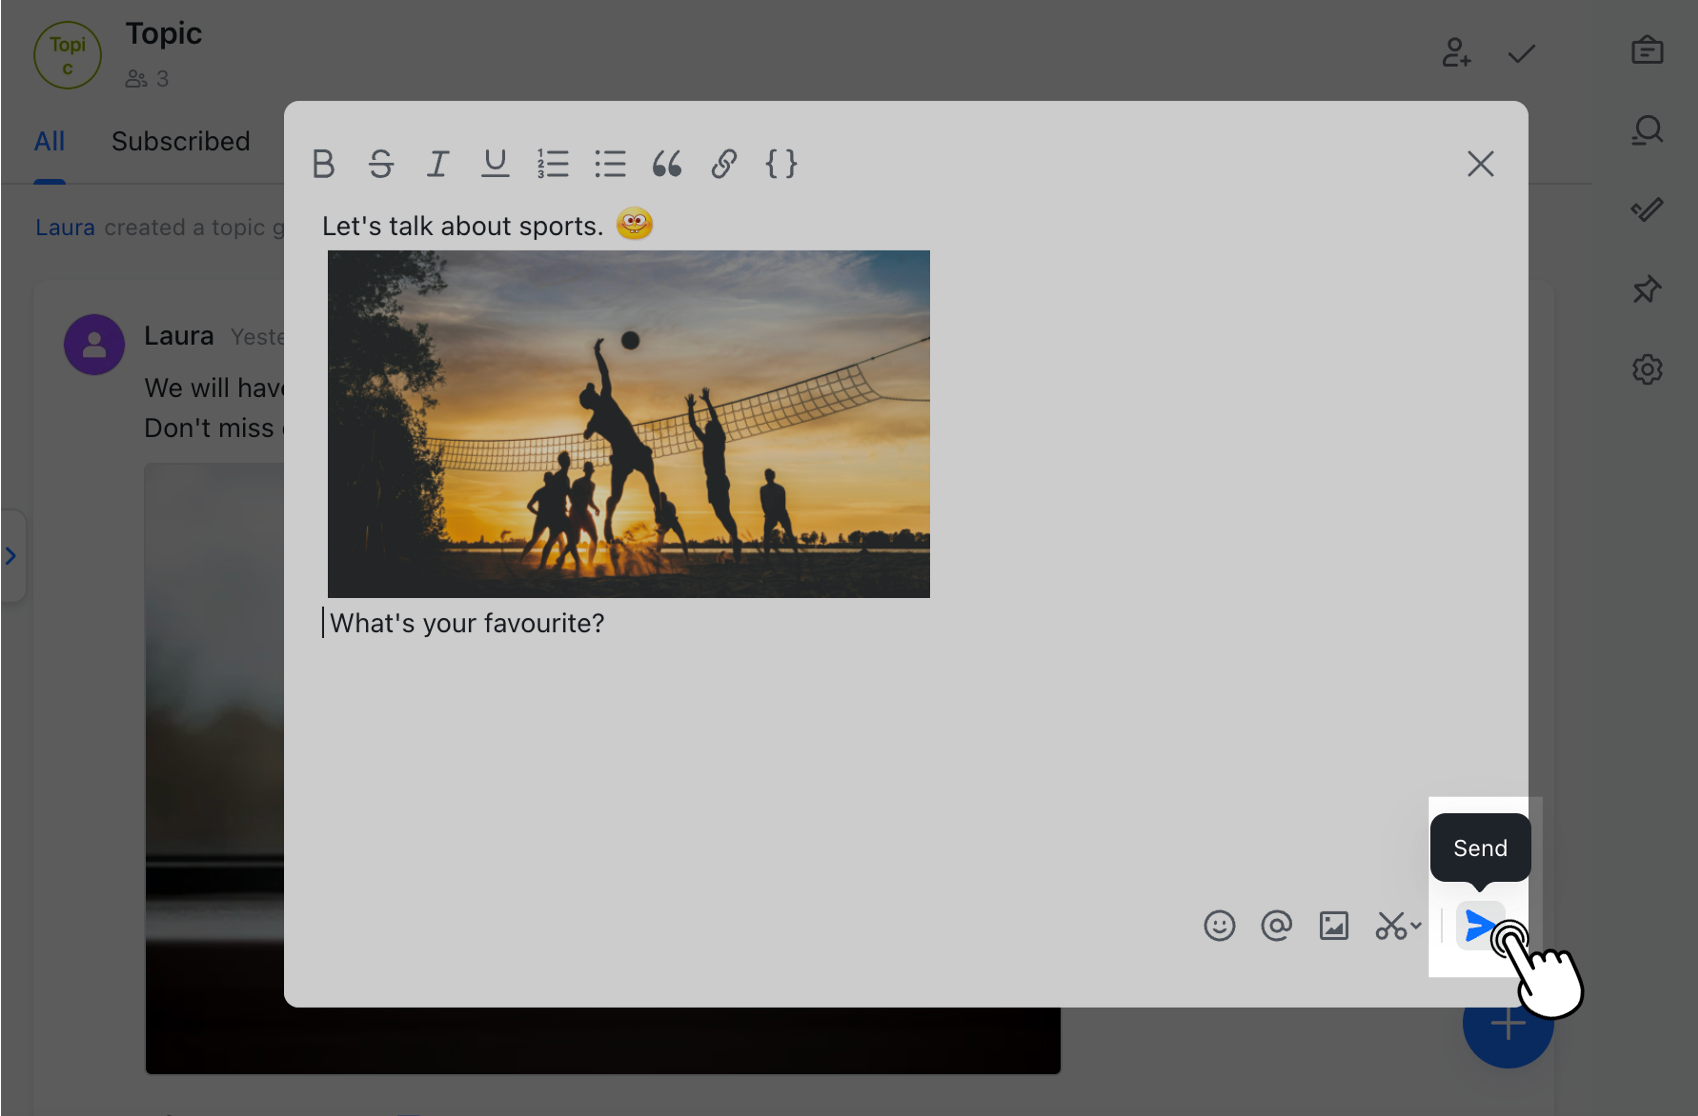Send the message with the arrow button

tap(1479, 926)
